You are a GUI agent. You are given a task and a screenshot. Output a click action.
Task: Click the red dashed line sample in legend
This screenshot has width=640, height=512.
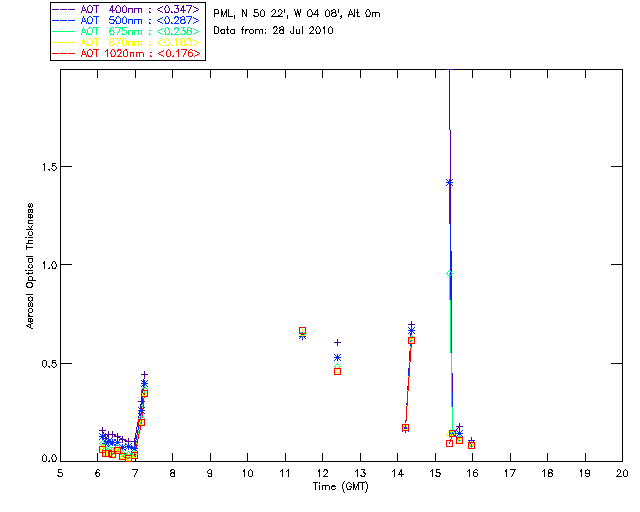pyautogui.click(x=64, y=53)
